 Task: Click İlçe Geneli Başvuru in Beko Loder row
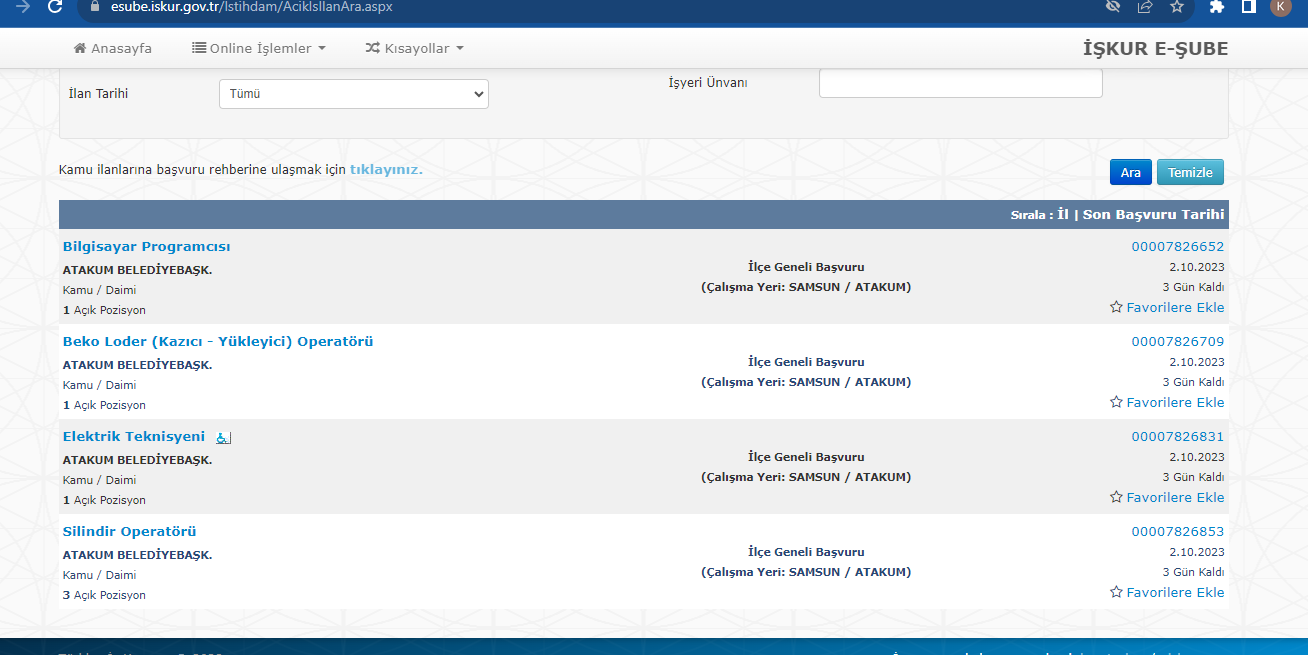point(806,362)
